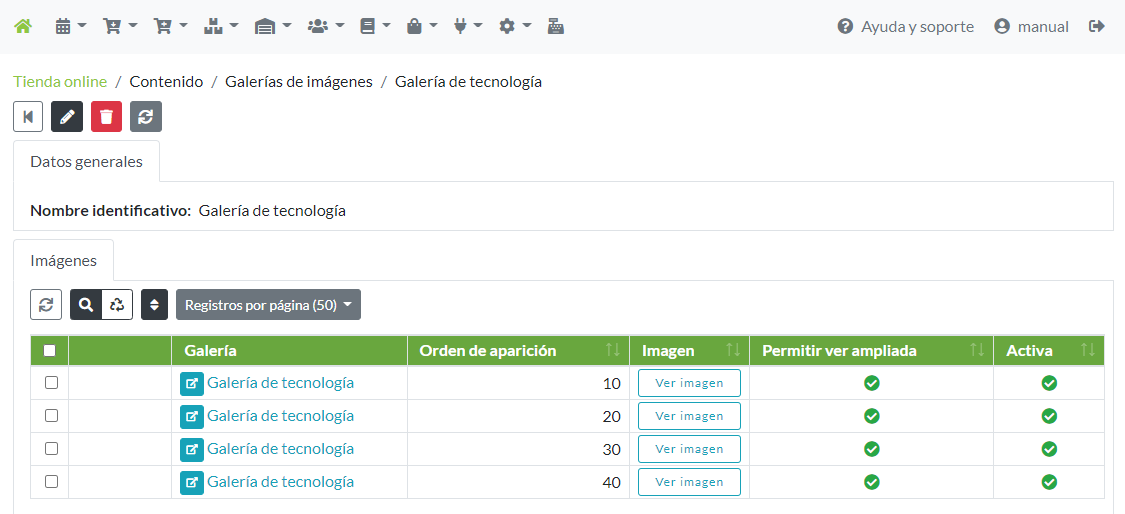Viewport: 1125px width, 514px height.
Task: Click the red trash delete button
Action: click(x=106, y=117)
